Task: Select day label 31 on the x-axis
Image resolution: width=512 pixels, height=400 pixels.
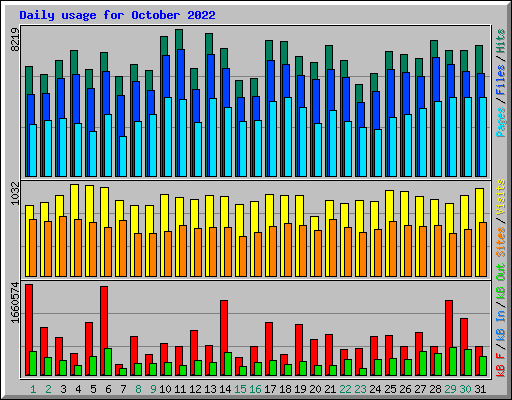Action: [480, 389]
